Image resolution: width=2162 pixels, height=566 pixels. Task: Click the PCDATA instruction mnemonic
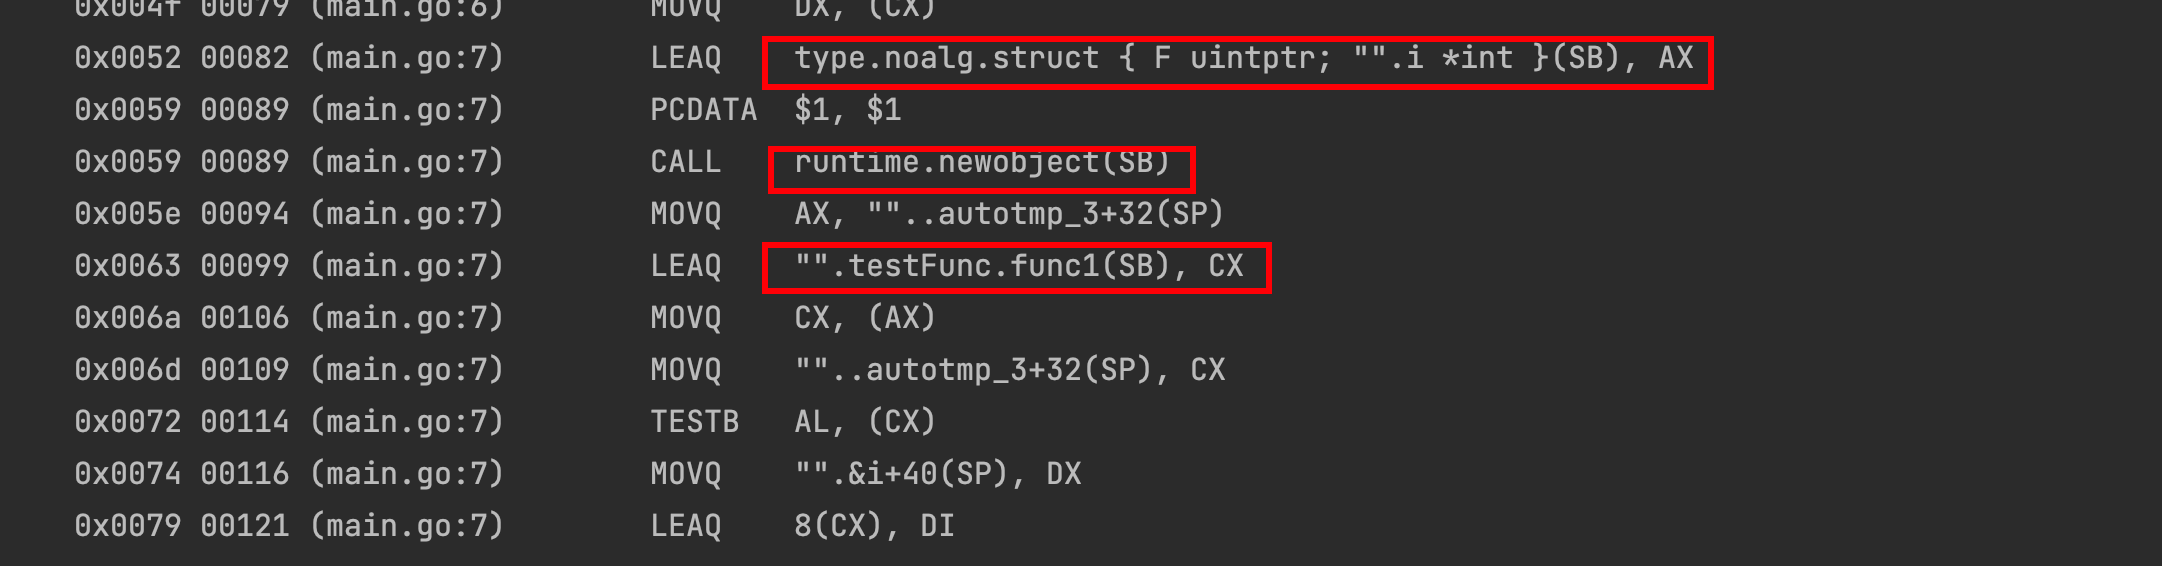click(703, 110)
